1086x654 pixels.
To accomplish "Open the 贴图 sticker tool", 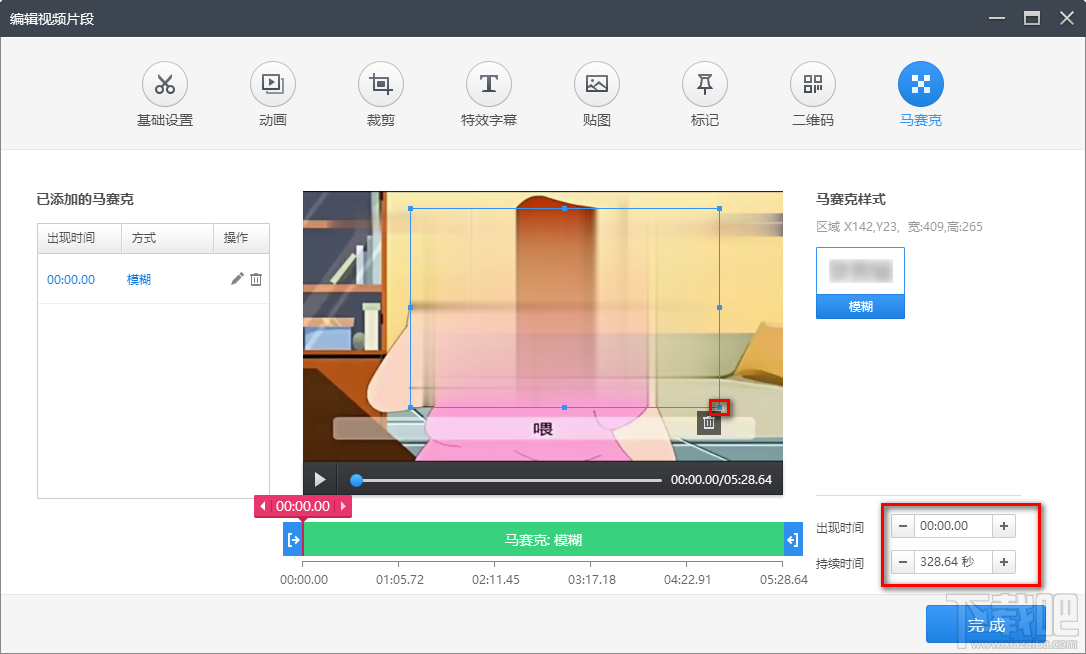I will tap(596, 93).
